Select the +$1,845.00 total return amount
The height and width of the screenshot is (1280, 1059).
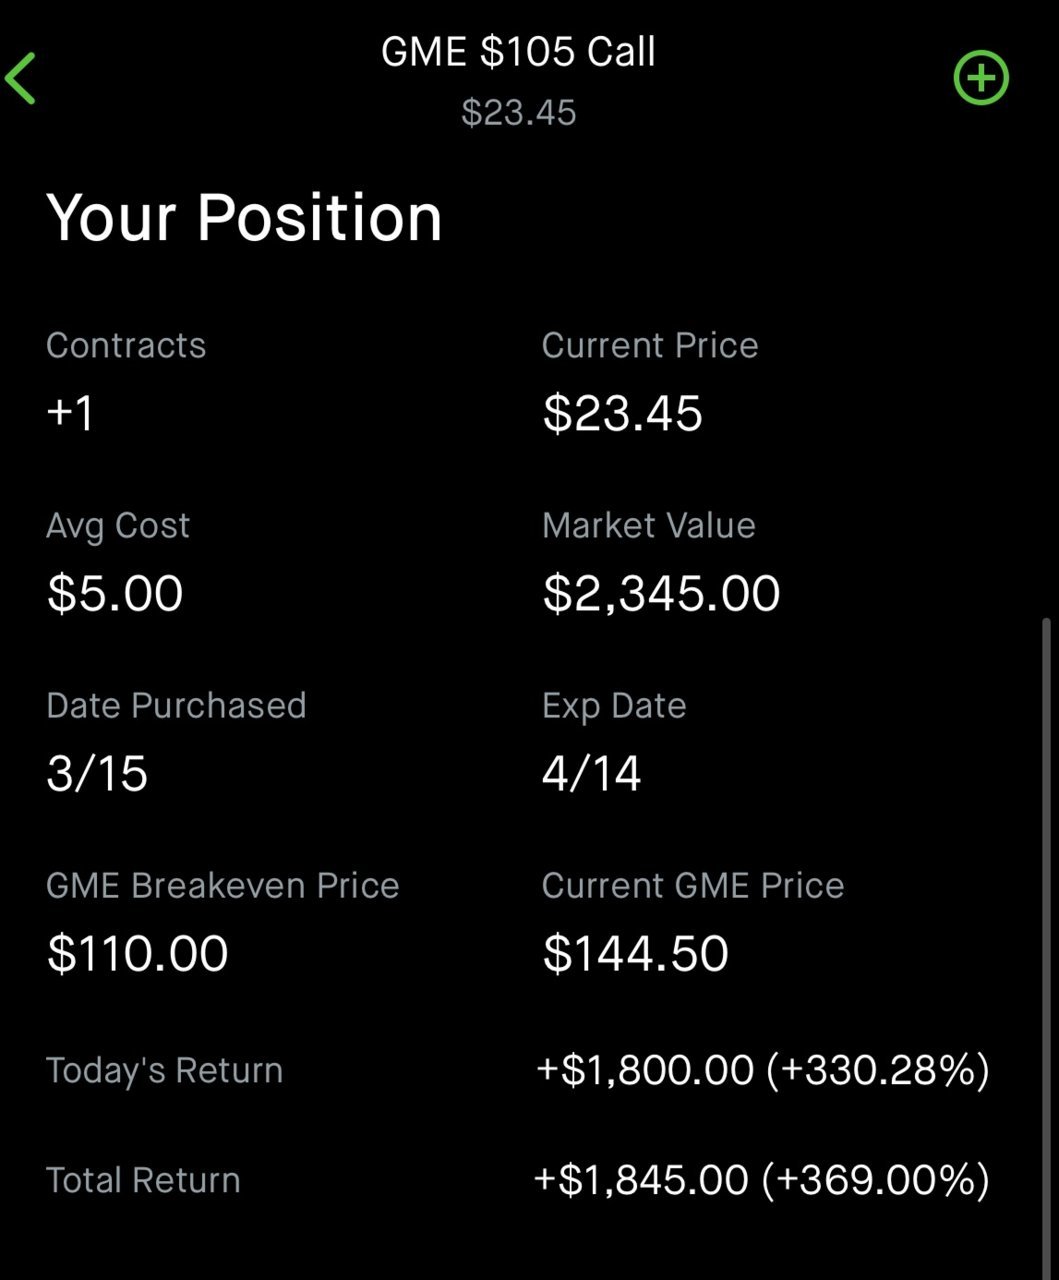(642, 1180)
